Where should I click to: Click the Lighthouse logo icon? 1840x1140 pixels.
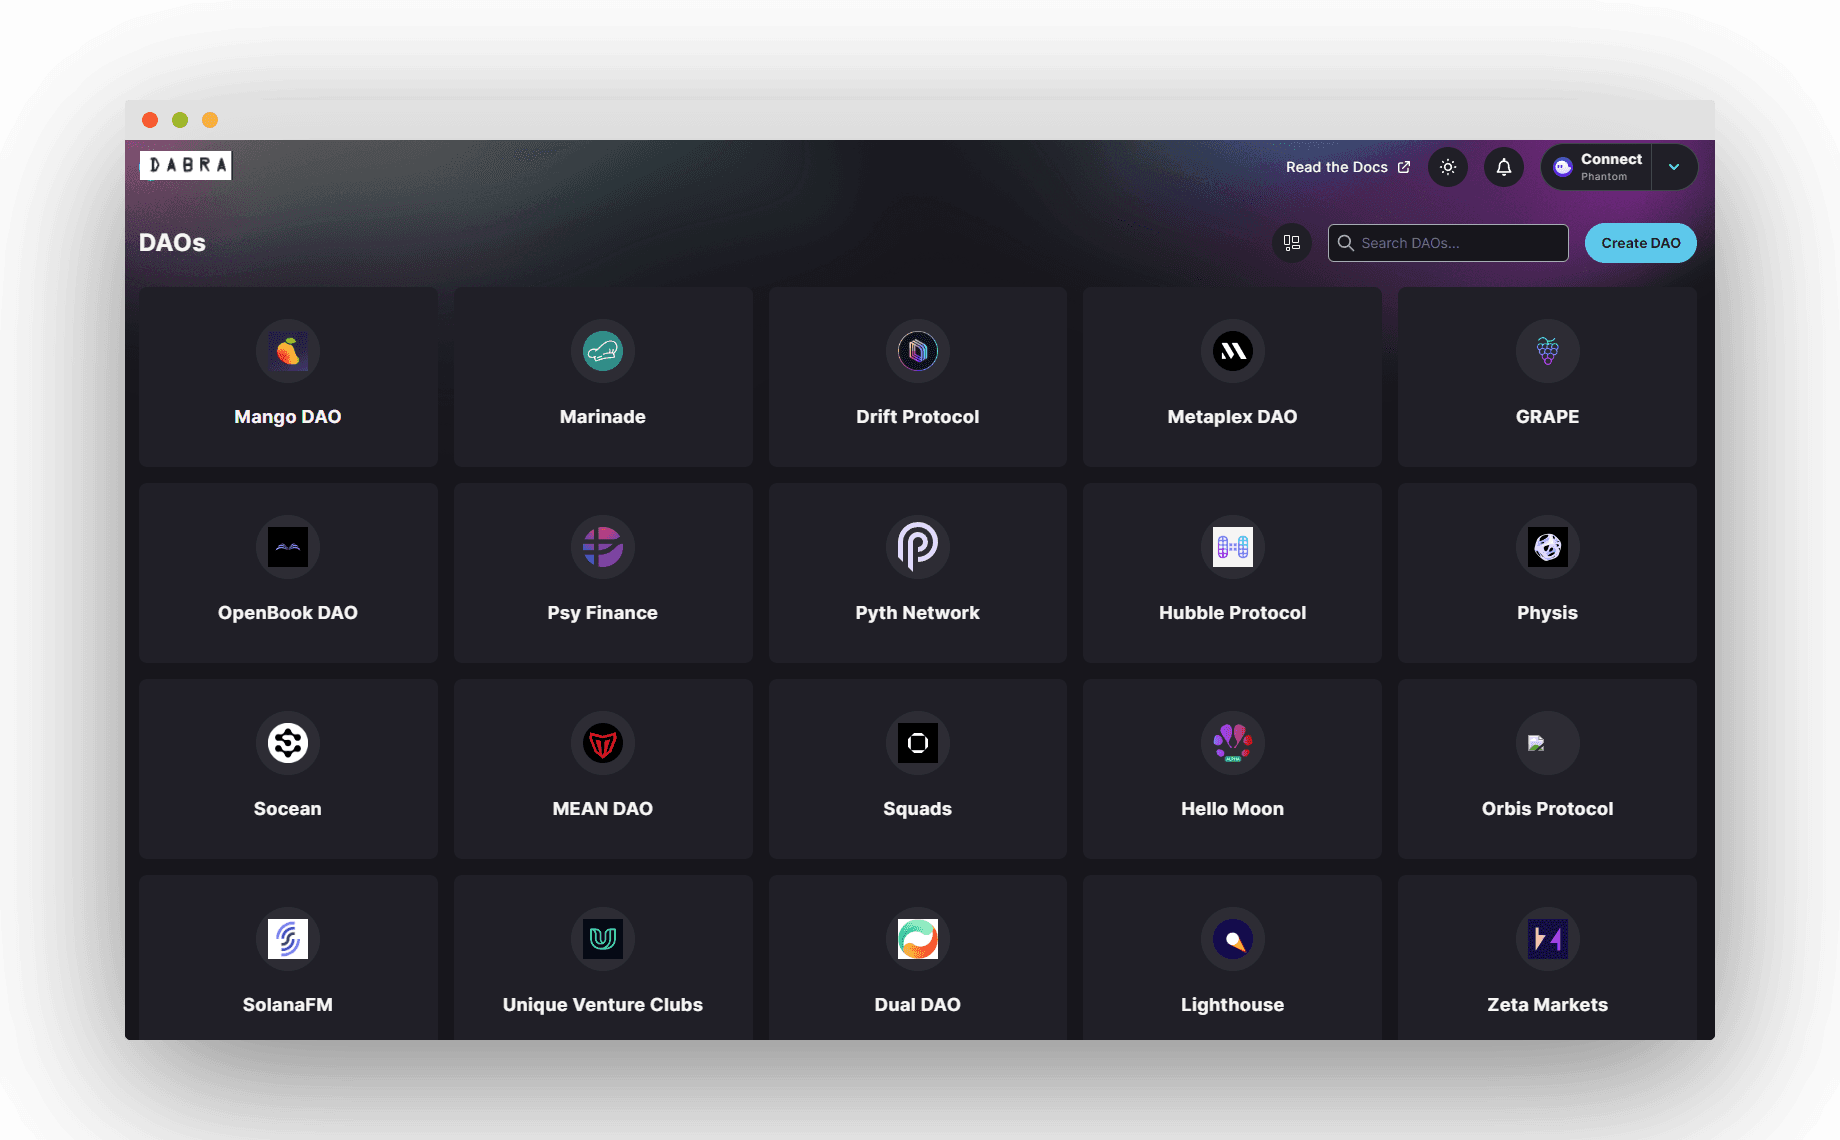point(1233,939)
